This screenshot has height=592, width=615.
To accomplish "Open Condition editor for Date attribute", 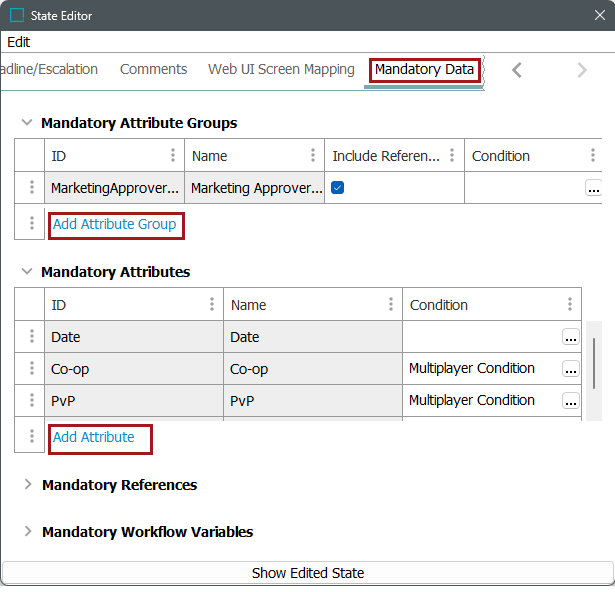I will click(570, 337).
